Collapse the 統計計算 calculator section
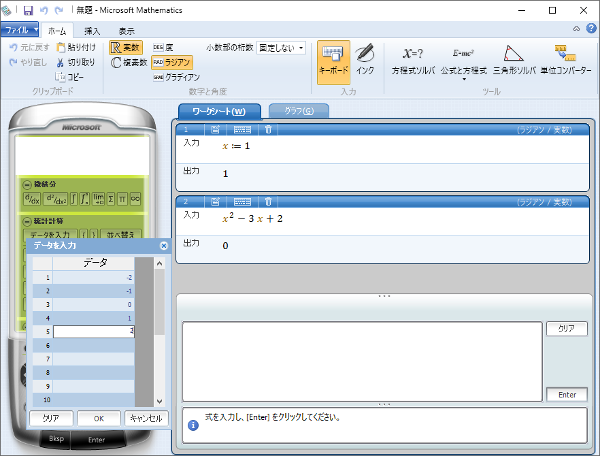Viewport: 600px width, 456px height. tap(27, 221)
